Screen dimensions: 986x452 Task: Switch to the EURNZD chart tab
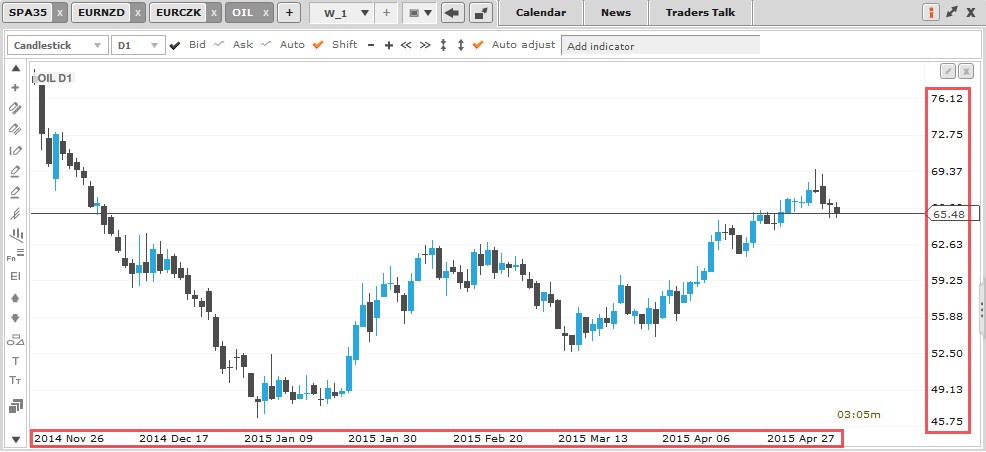click(100, 13)
